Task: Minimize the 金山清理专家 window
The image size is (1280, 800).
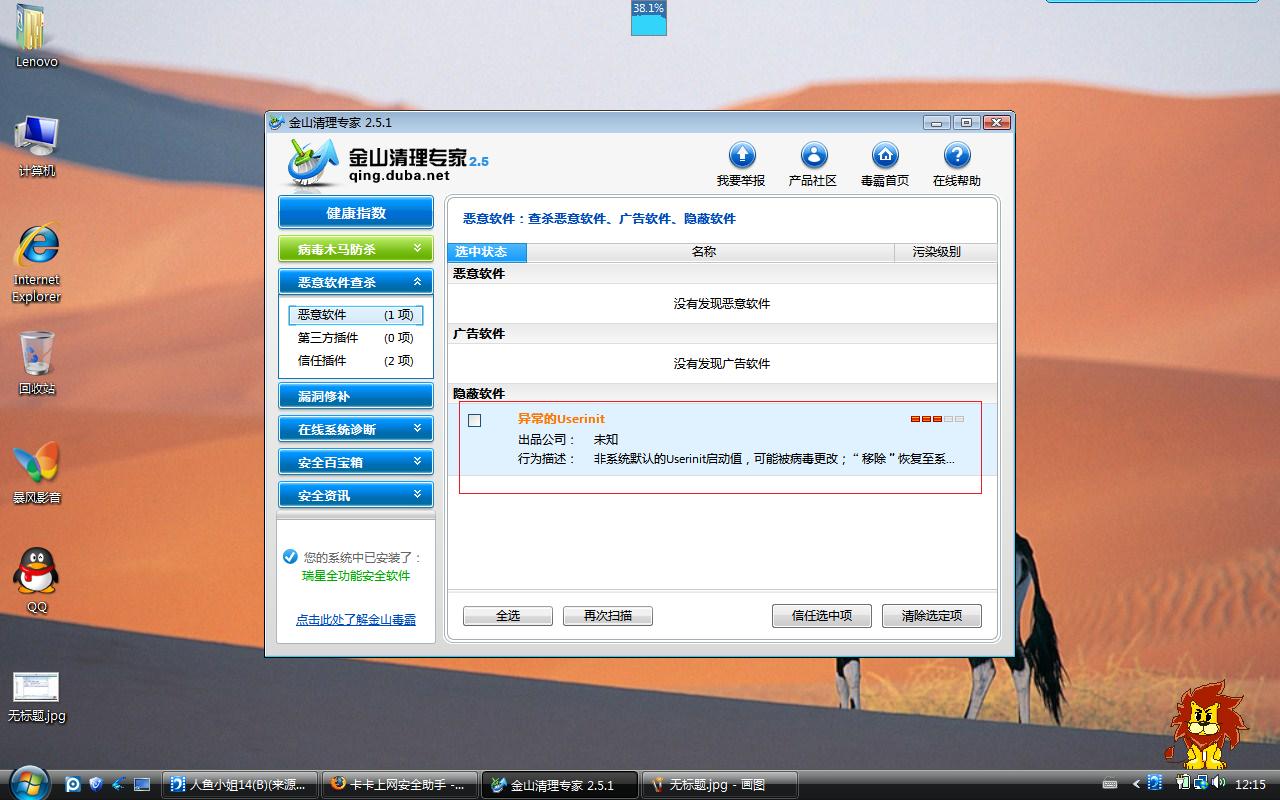Action: point(937,123)
